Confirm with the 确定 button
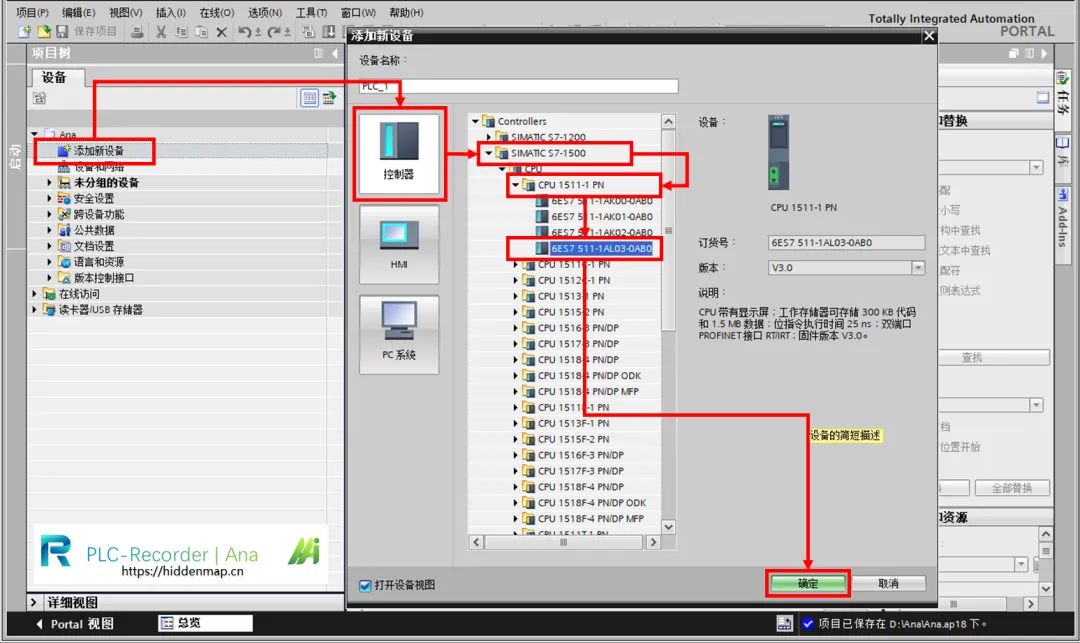 click(807, 584)
